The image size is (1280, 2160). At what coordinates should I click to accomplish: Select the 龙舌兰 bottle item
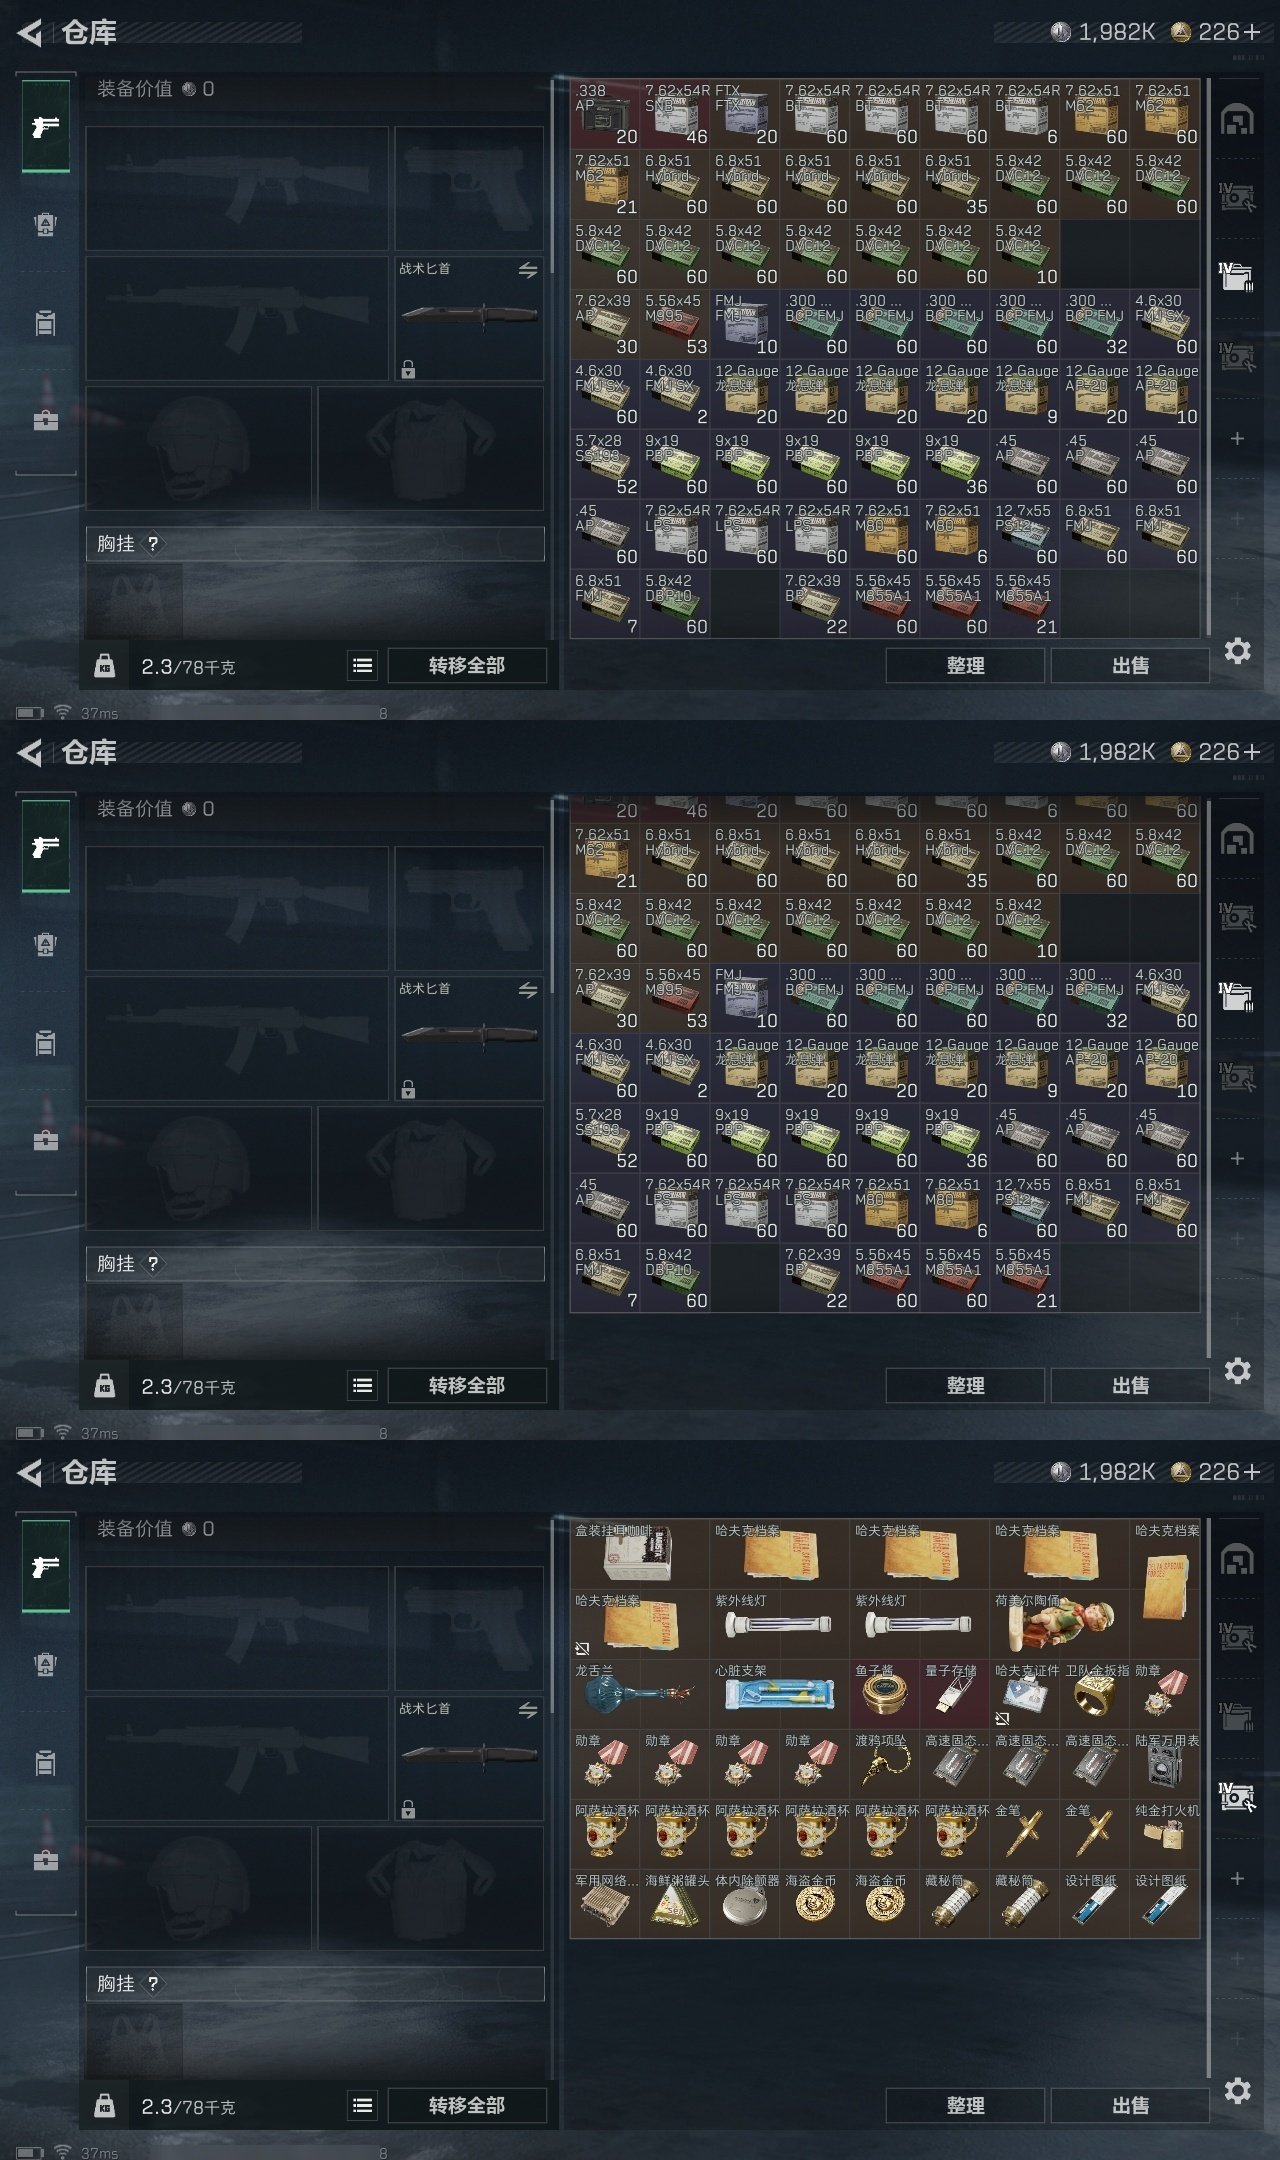[640, 1694]
